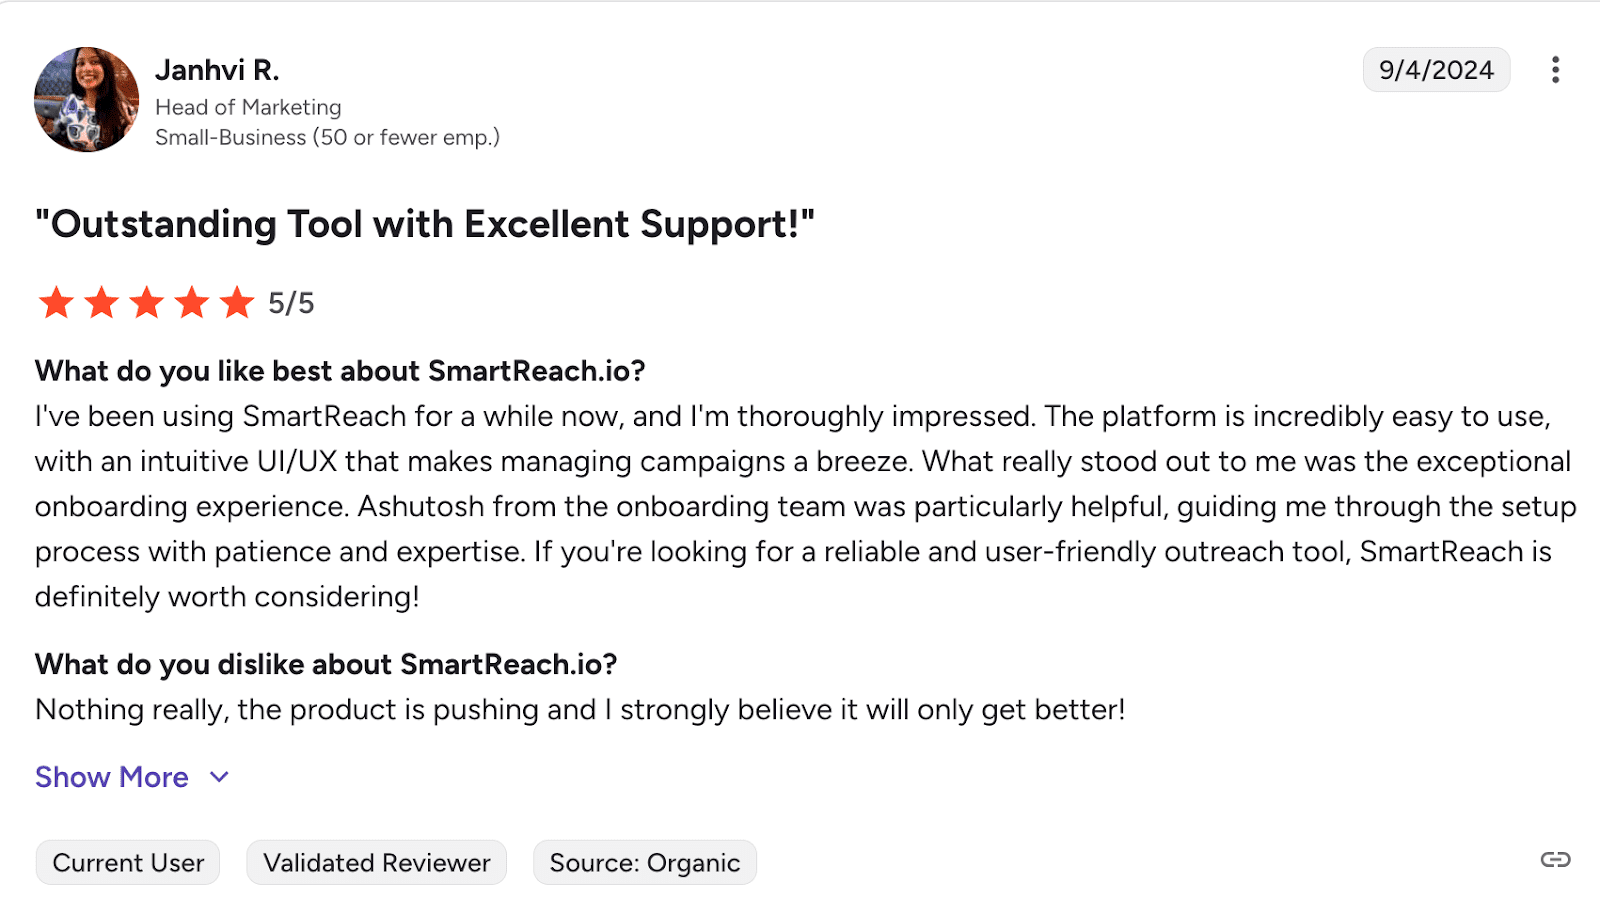
Task: Select the Validated Reviewer tag
Action: [x=377, y=863]
